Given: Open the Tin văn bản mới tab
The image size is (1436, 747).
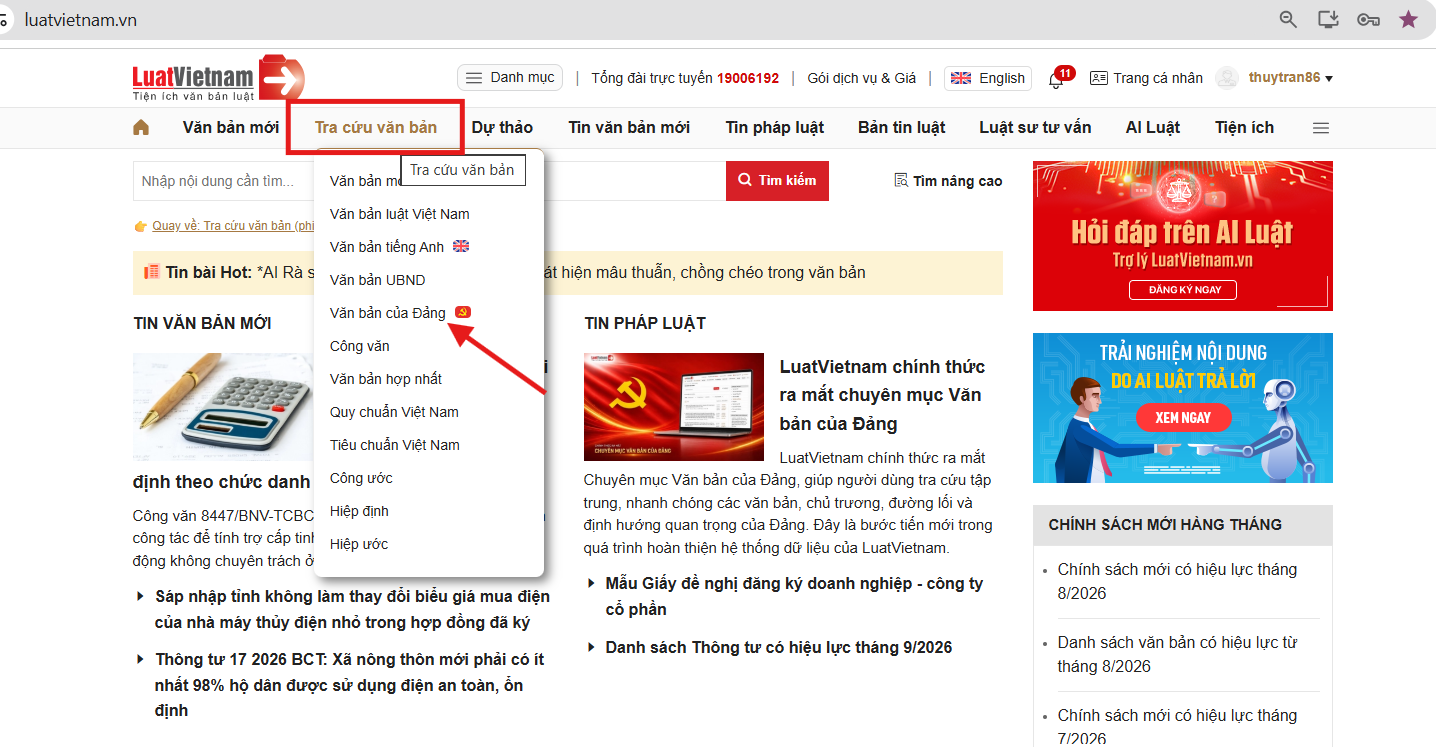Looking at the screenshot, I should pos(629,128).
